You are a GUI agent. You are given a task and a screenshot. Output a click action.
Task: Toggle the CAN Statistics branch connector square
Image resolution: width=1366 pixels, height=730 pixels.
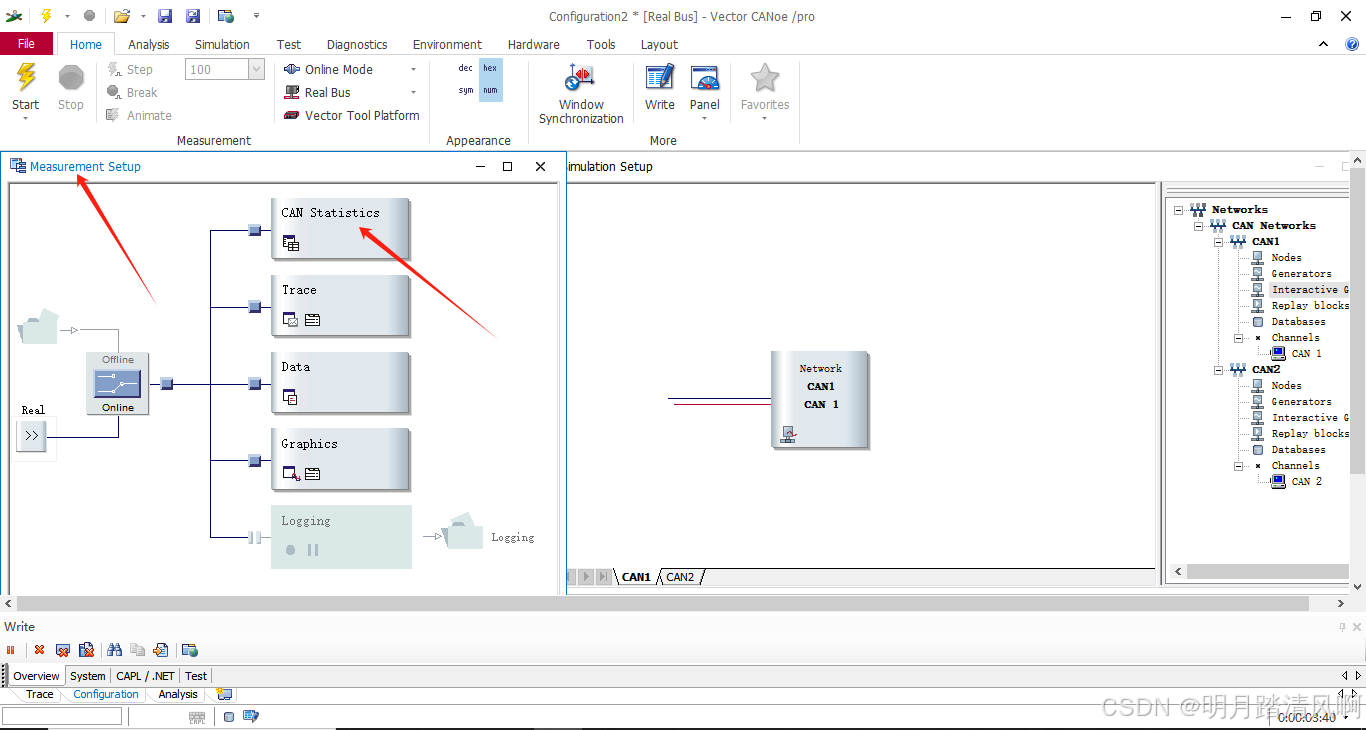pos(254,230)
